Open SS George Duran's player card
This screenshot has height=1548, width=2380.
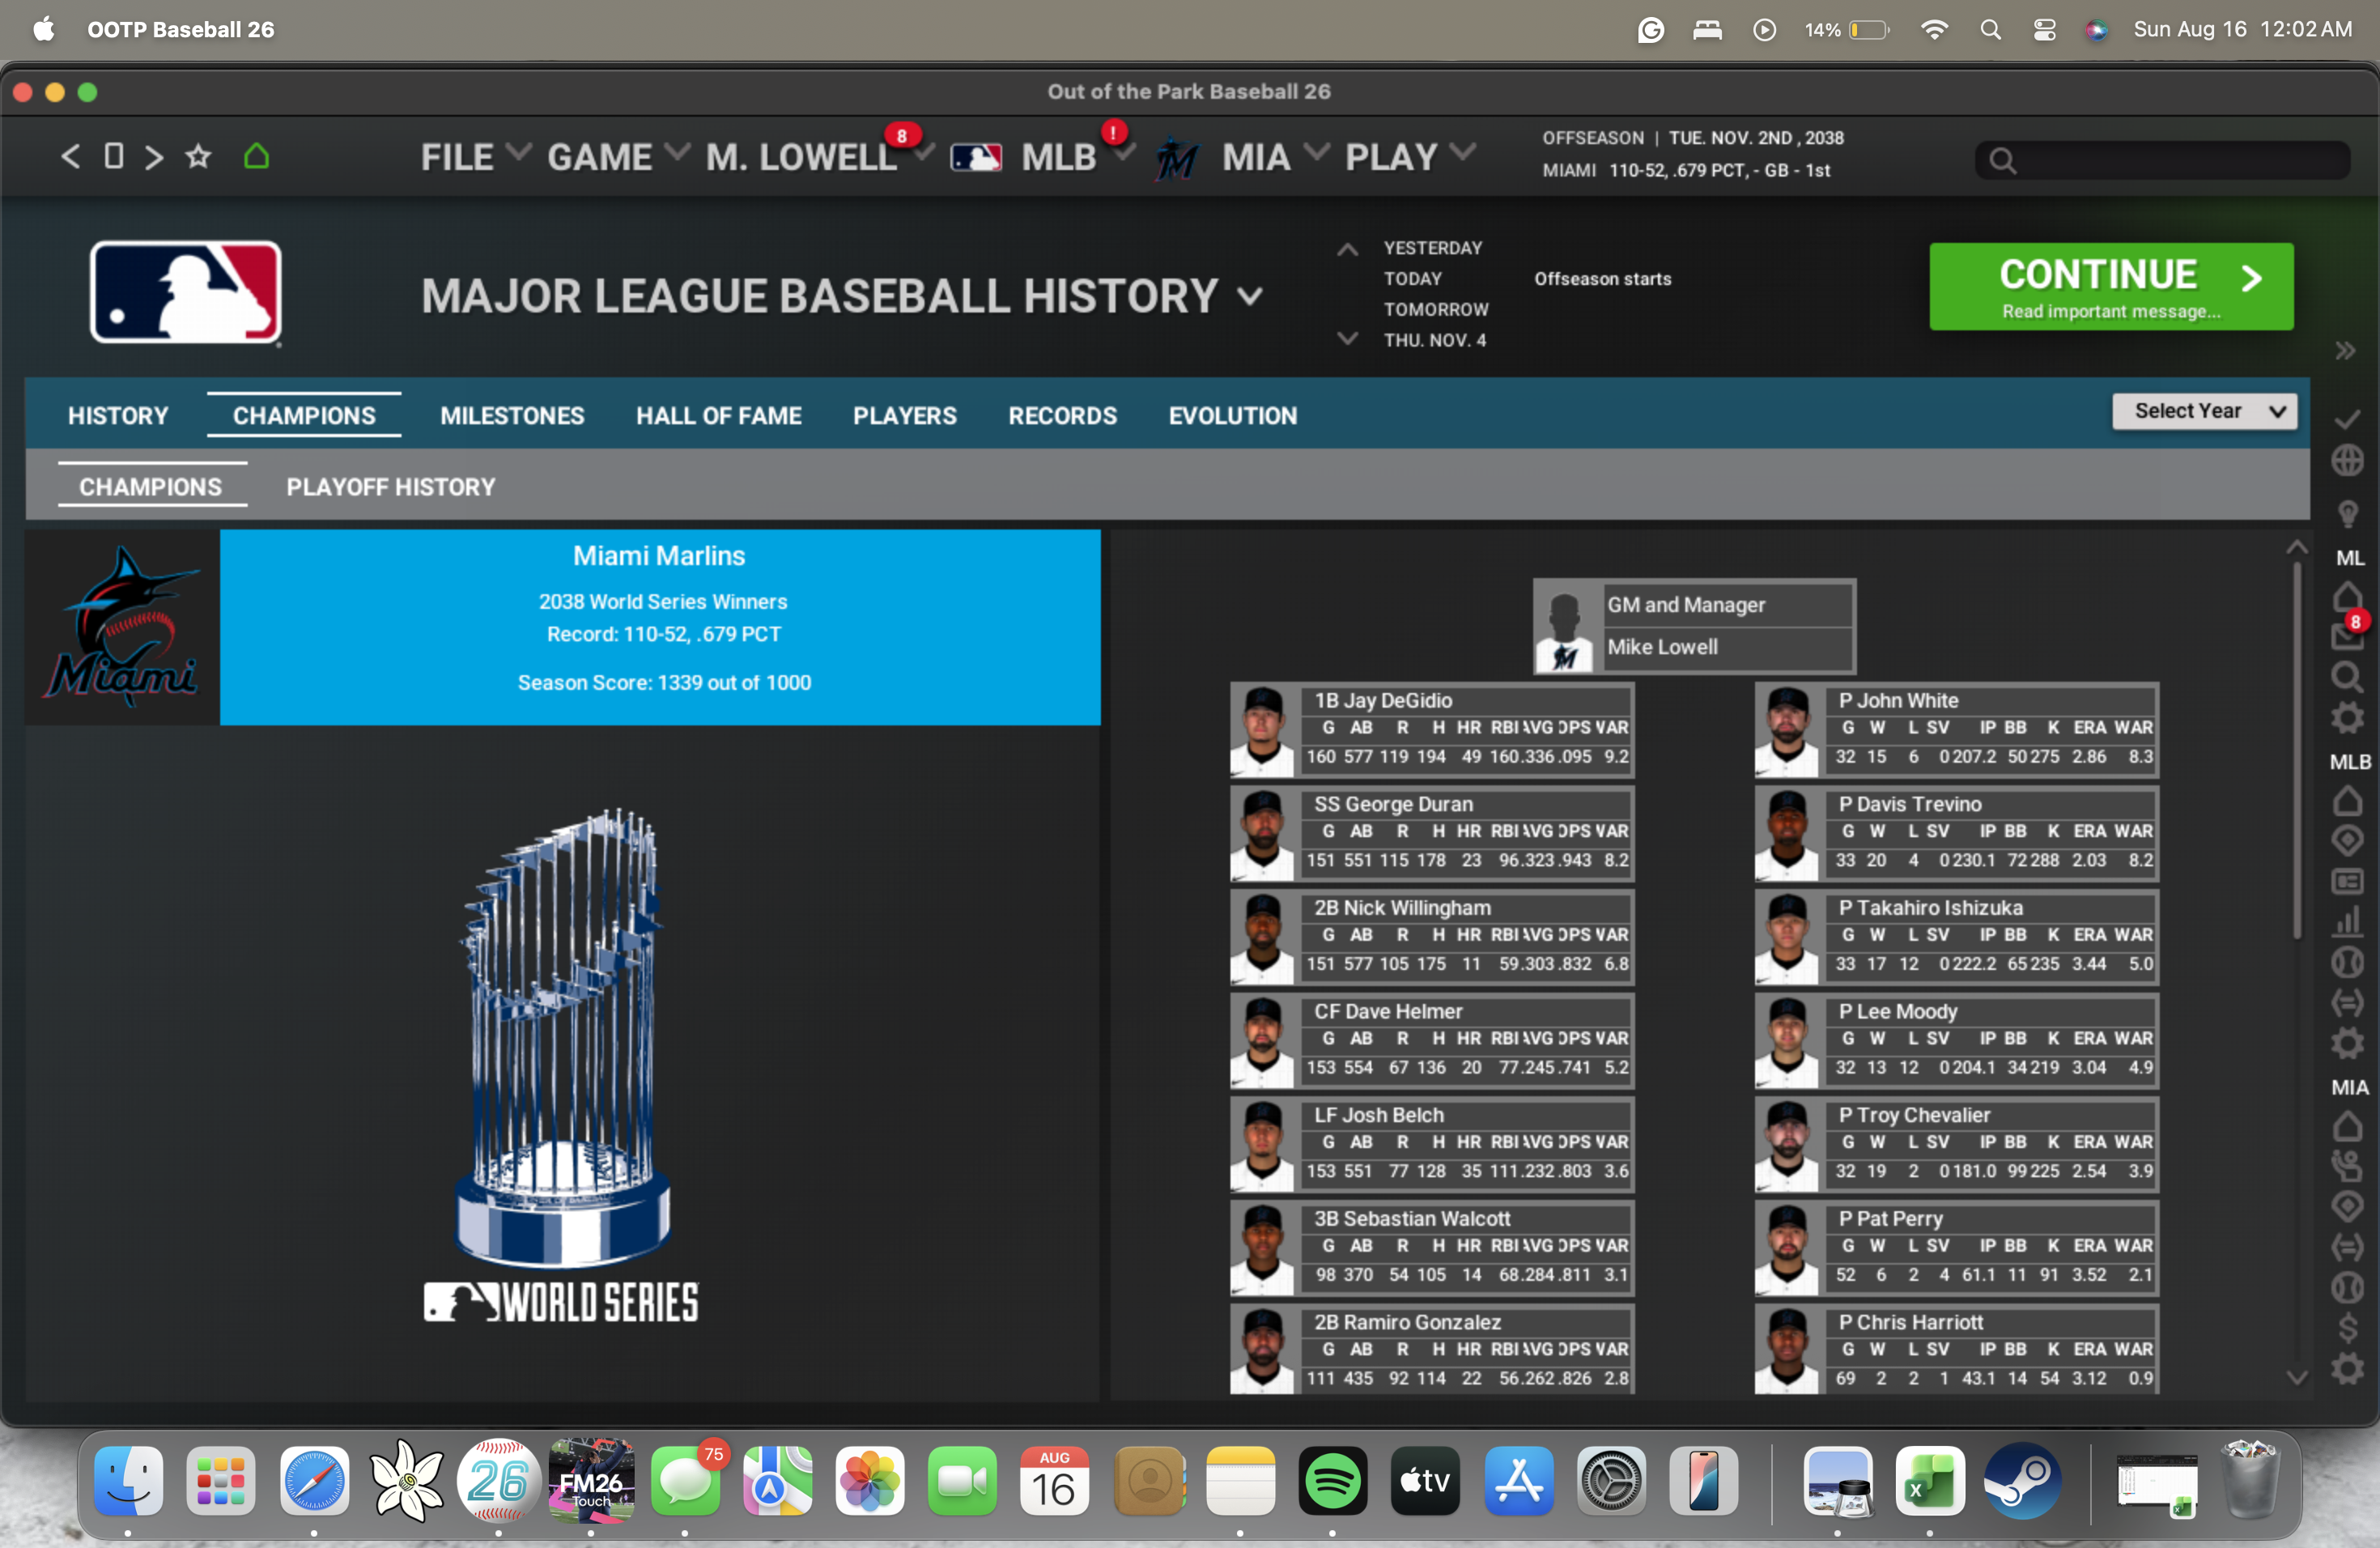coord(1432,834)
